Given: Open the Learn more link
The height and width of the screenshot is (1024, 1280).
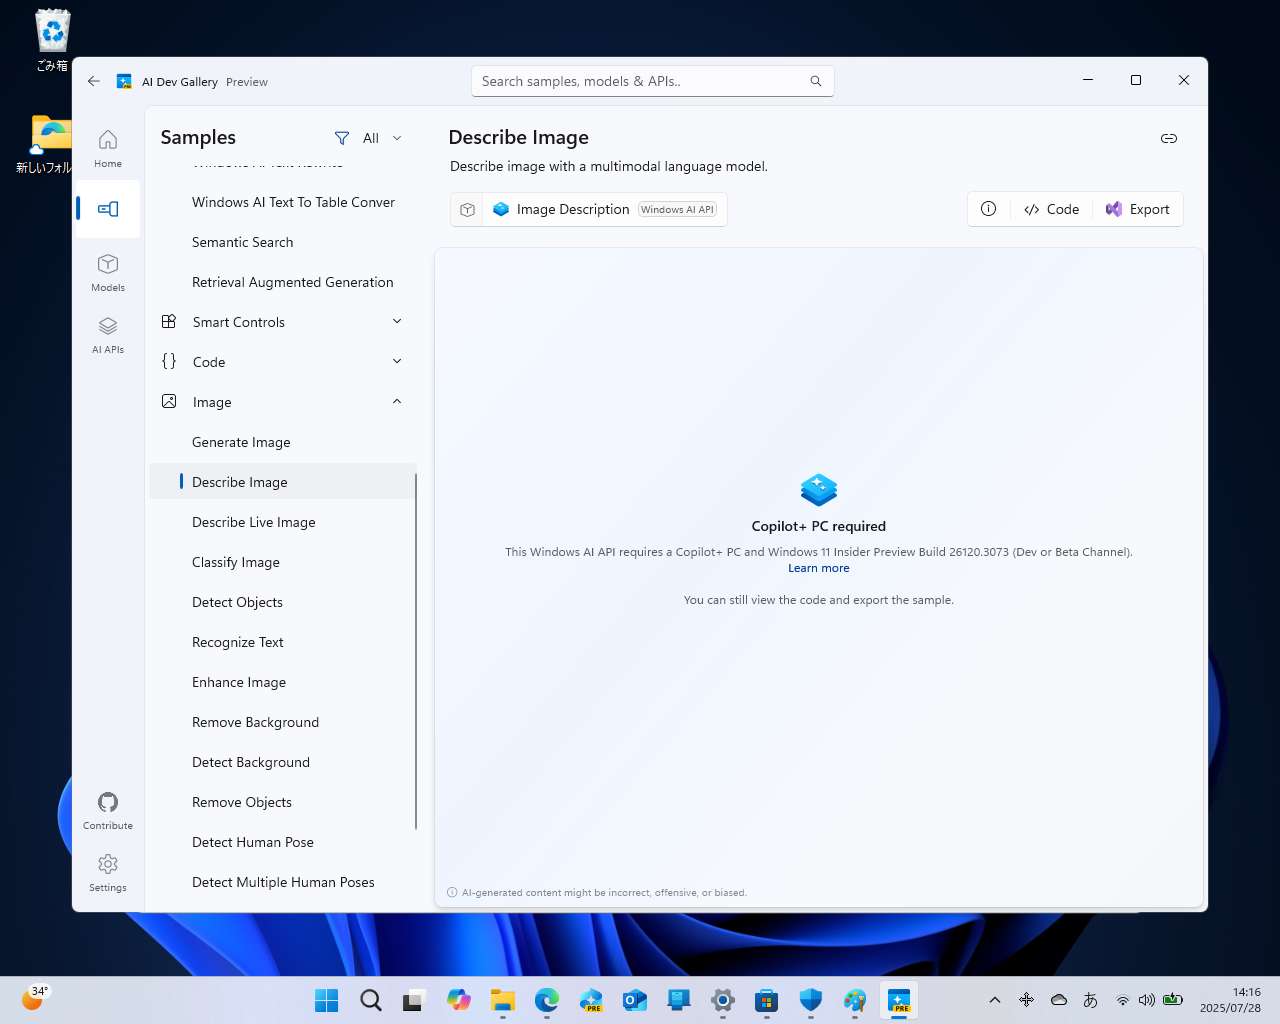Looking at the screenshot, I should coord(818,567).
